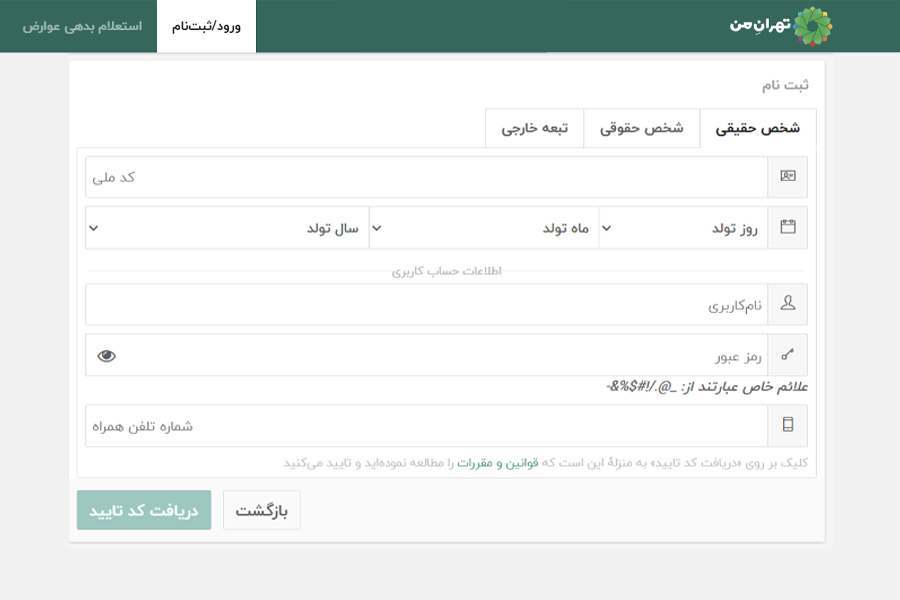
Task: Click the شماره تلفن همراه field
Action: tap(425, 426)
